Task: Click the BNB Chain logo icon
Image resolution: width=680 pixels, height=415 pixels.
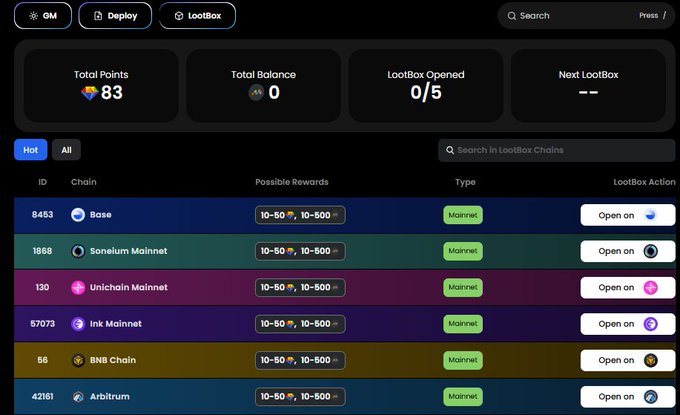Action: click(78, 360)
